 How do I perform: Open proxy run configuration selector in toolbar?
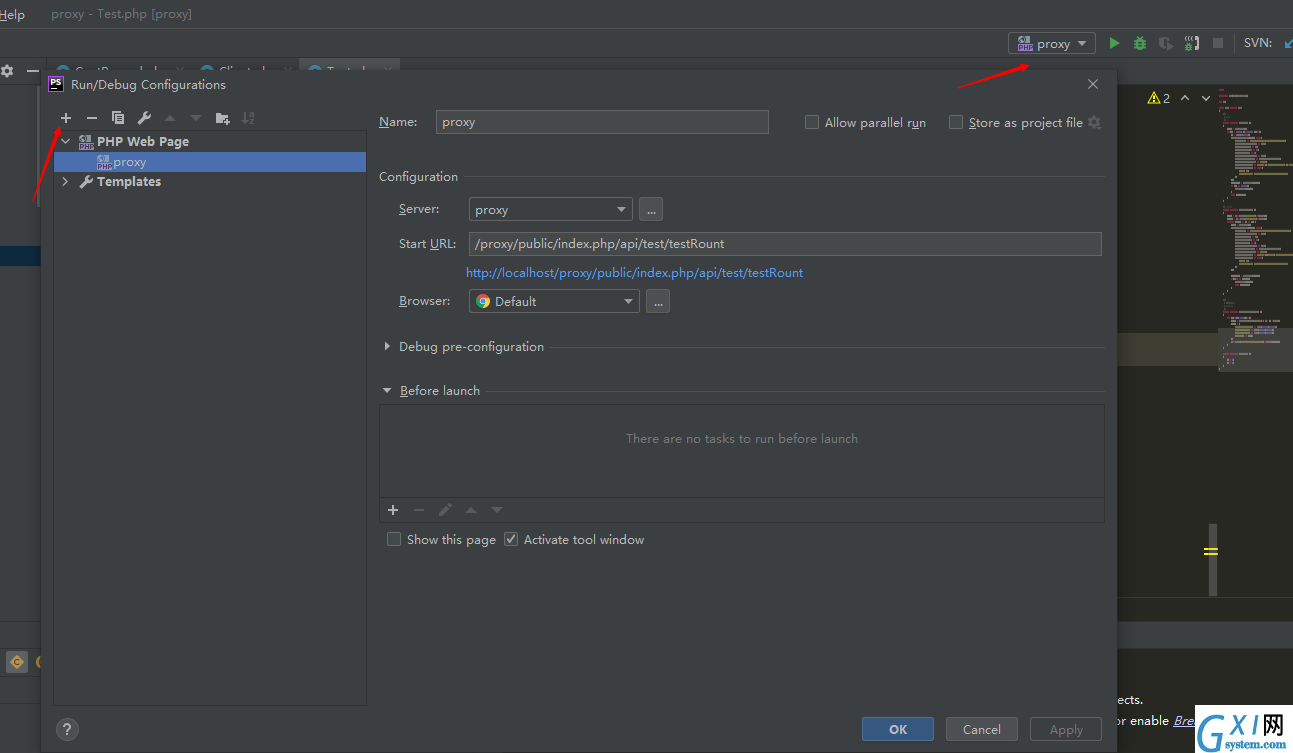1052,43
